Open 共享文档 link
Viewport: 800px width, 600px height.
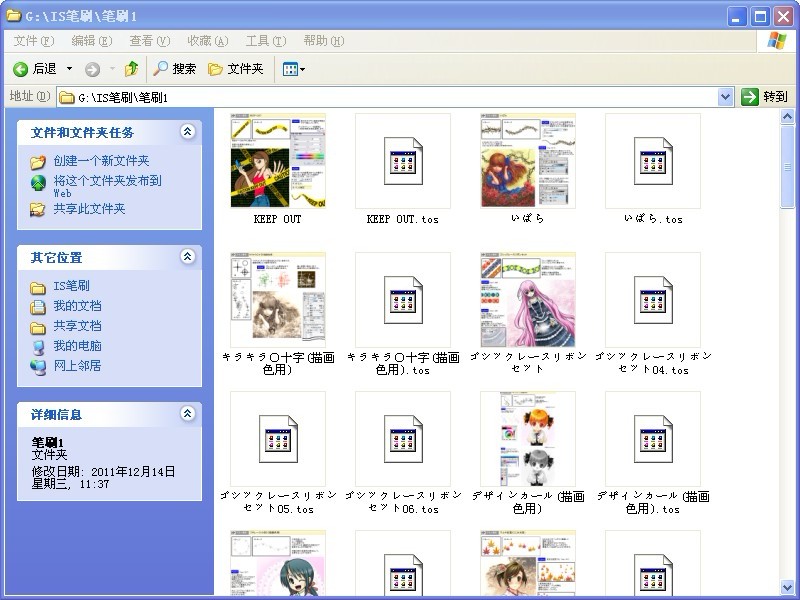78,326
